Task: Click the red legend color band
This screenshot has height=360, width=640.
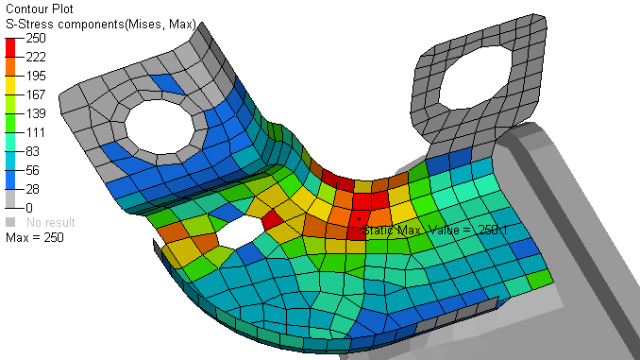Action: coord(10,48)
